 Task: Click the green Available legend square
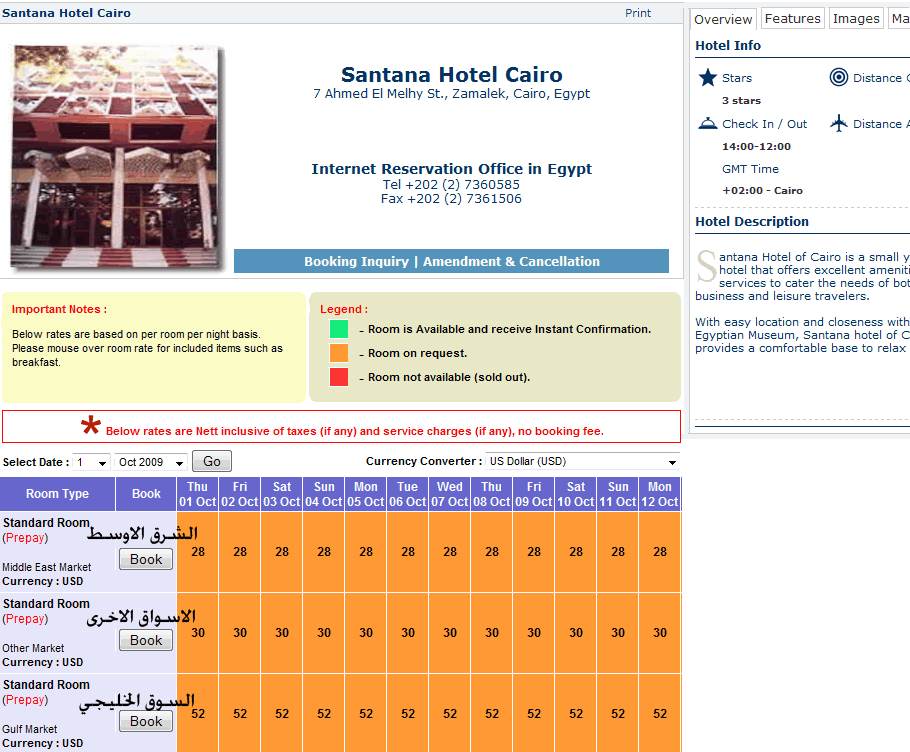click(x=339, y=329)
